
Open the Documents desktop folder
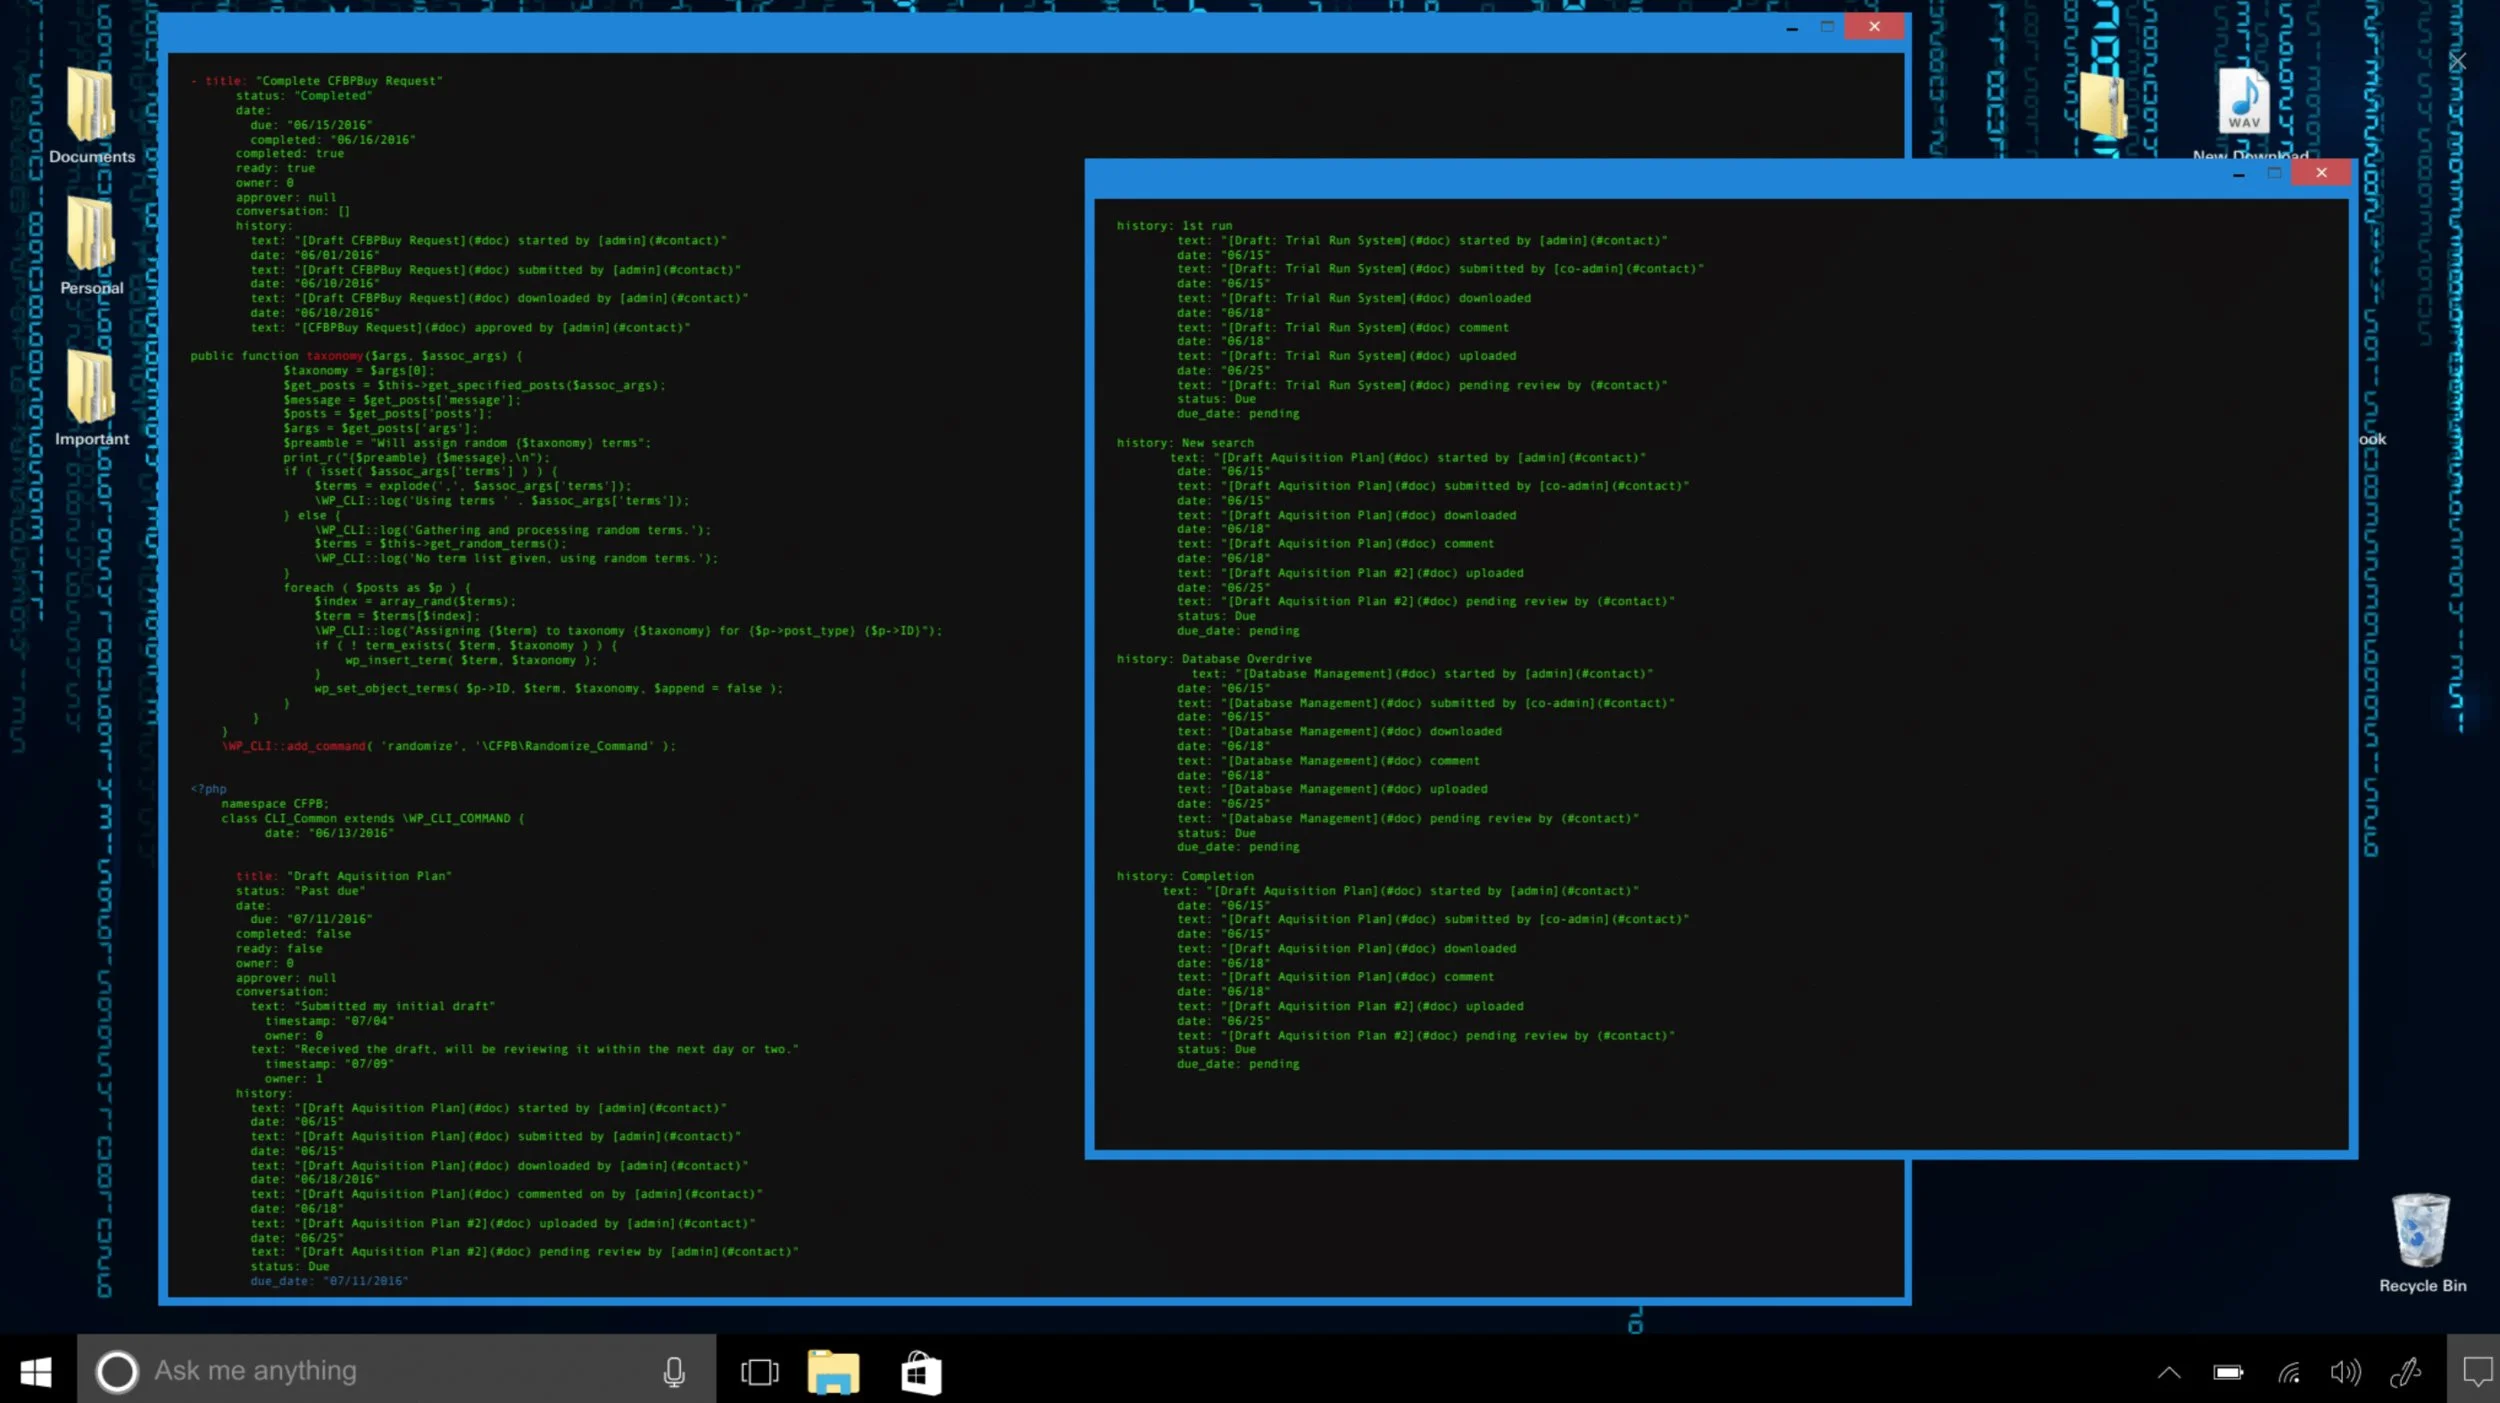pos(91,106)
